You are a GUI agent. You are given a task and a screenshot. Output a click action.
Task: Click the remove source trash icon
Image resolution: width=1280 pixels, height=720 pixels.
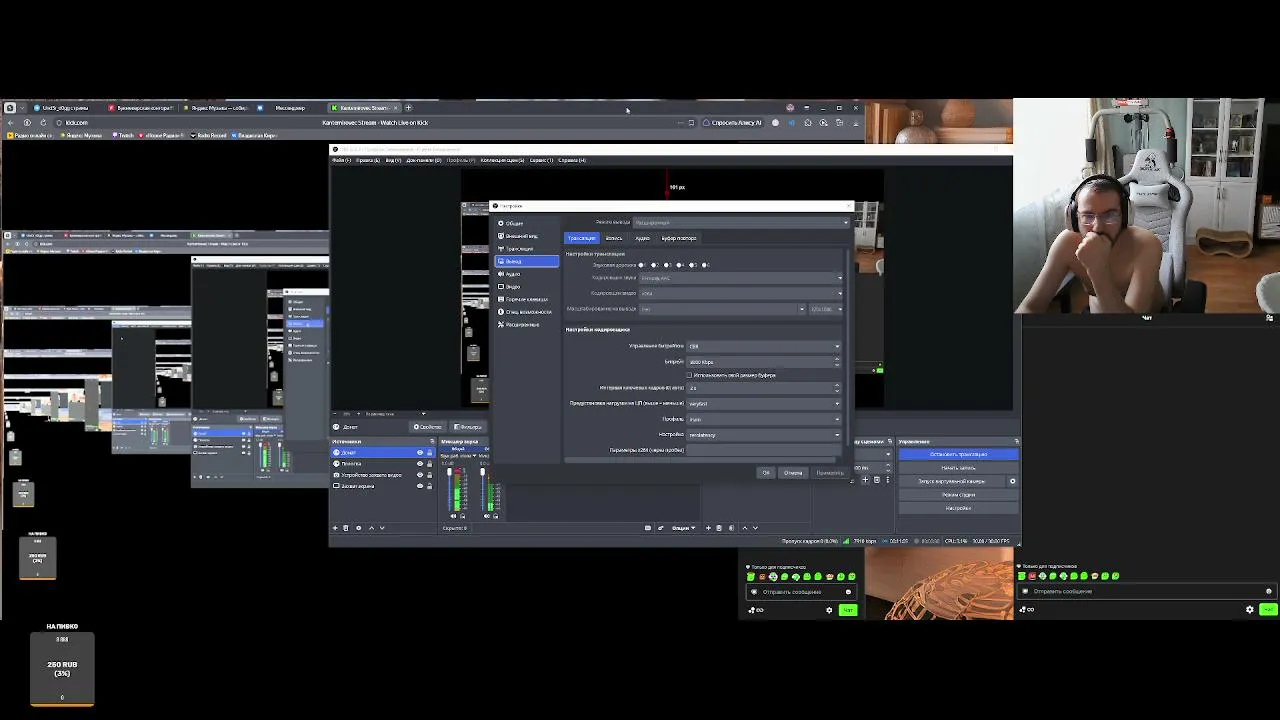click(346, 528)
